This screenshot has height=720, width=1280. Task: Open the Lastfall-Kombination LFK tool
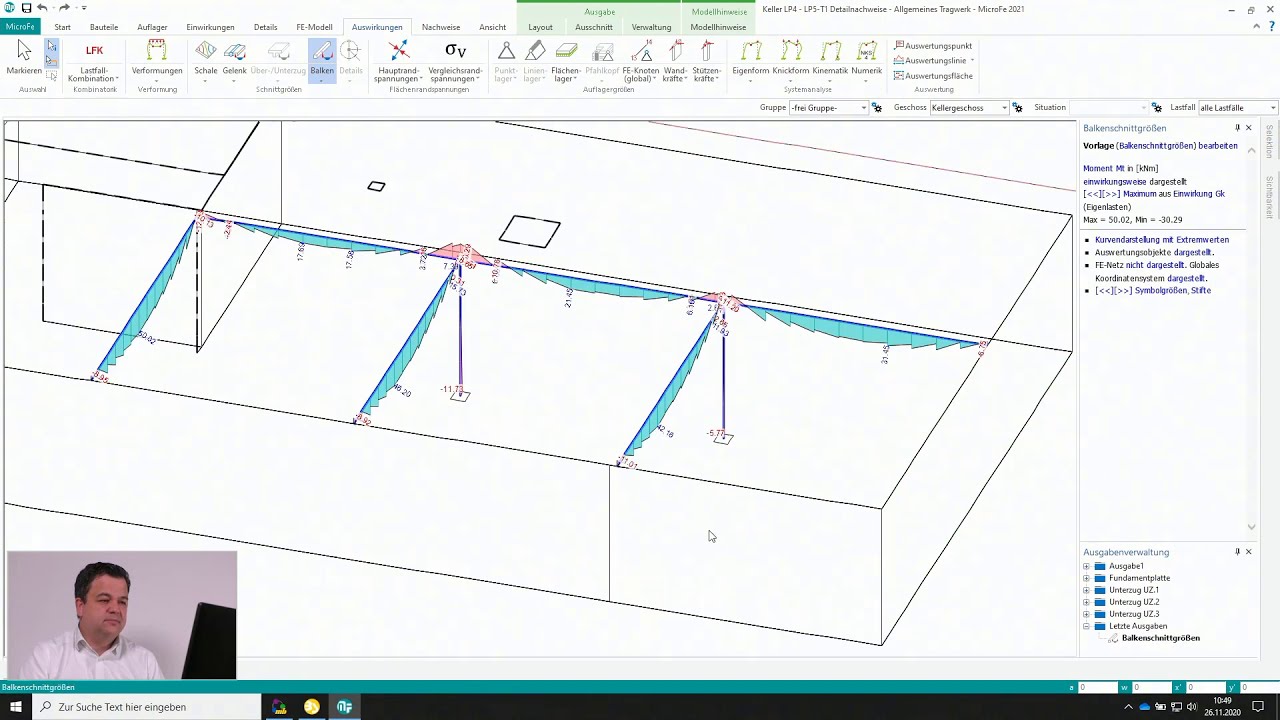tap(93, 61)
